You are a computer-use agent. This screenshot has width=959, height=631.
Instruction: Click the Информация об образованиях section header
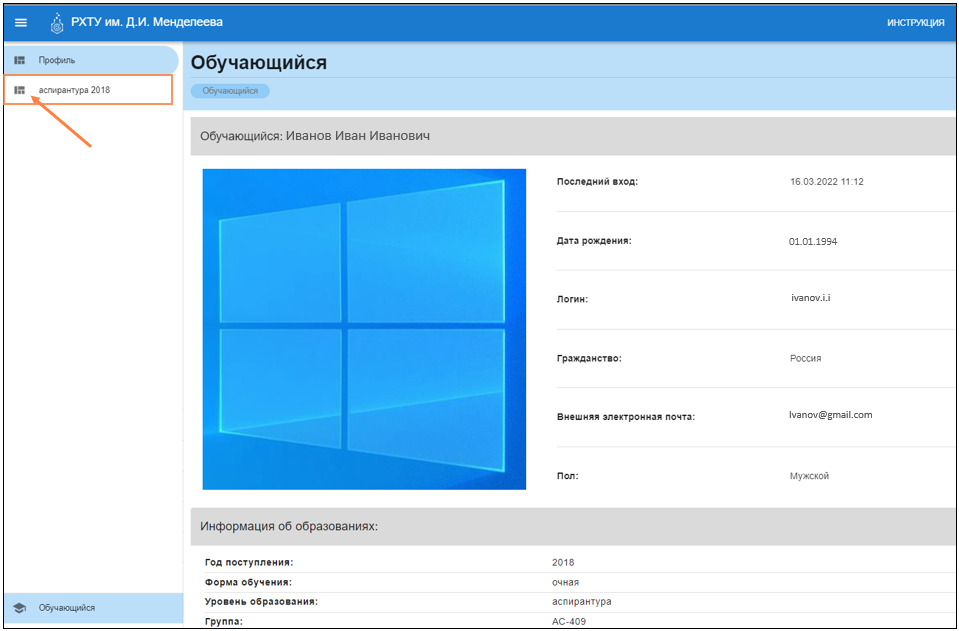click(x=288, y=526)
